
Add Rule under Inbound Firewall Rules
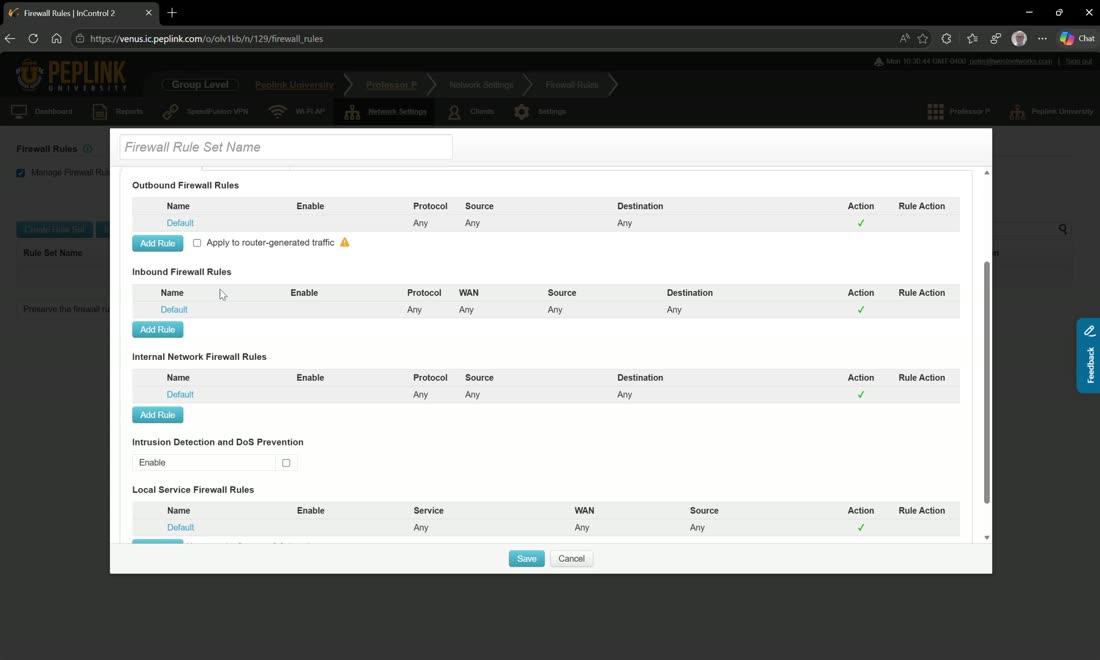click(158, 330)
